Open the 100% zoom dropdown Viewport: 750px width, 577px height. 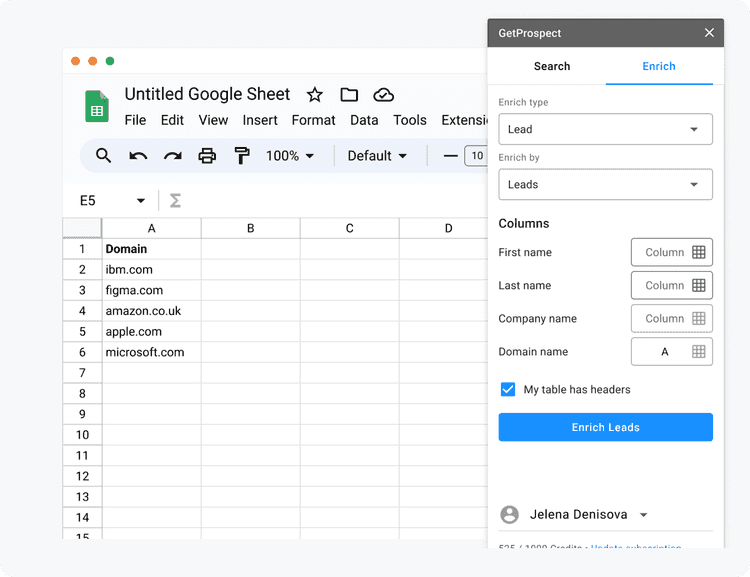(290, 156)
